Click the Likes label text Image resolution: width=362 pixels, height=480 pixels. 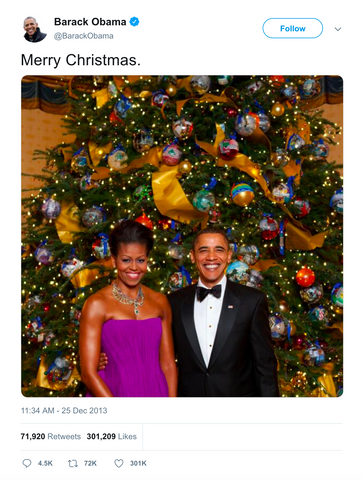[127, 436]
